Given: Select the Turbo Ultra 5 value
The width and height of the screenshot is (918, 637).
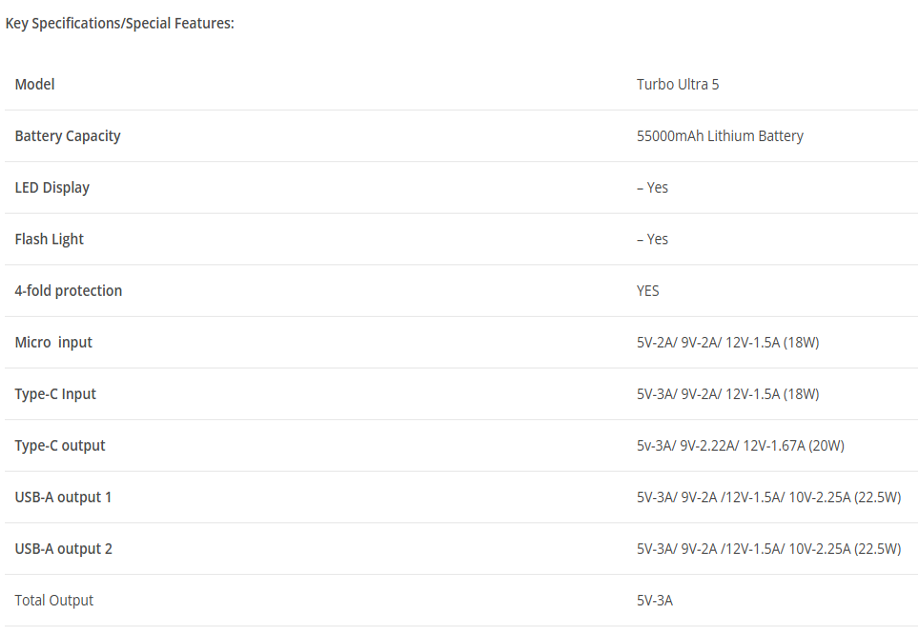Looking at the screenshot, I should pyautogui.click(x=677, y=85).
